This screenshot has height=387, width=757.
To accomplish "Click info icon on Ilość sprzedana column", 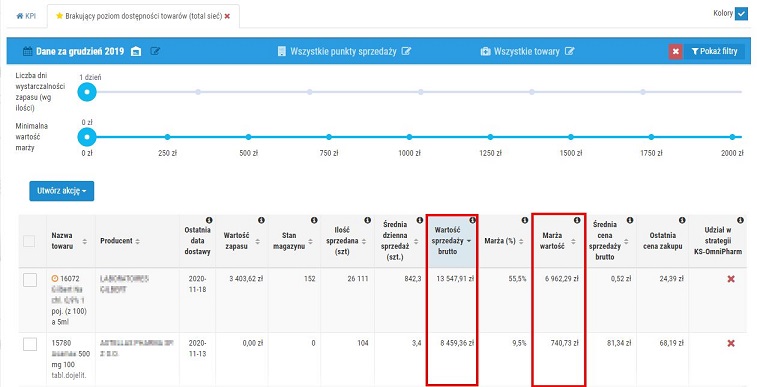I will pos(367,220).
